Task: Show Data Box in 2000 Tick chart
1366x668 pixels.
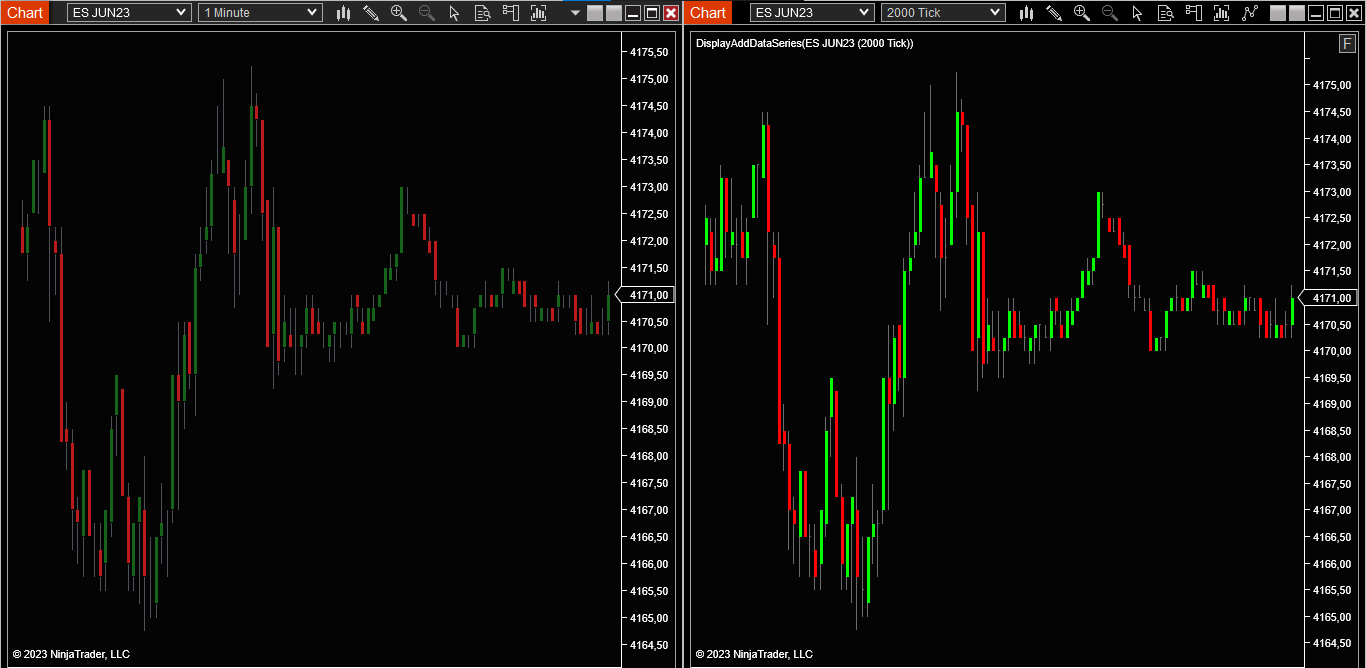Action: click(x=1166, y=13)
